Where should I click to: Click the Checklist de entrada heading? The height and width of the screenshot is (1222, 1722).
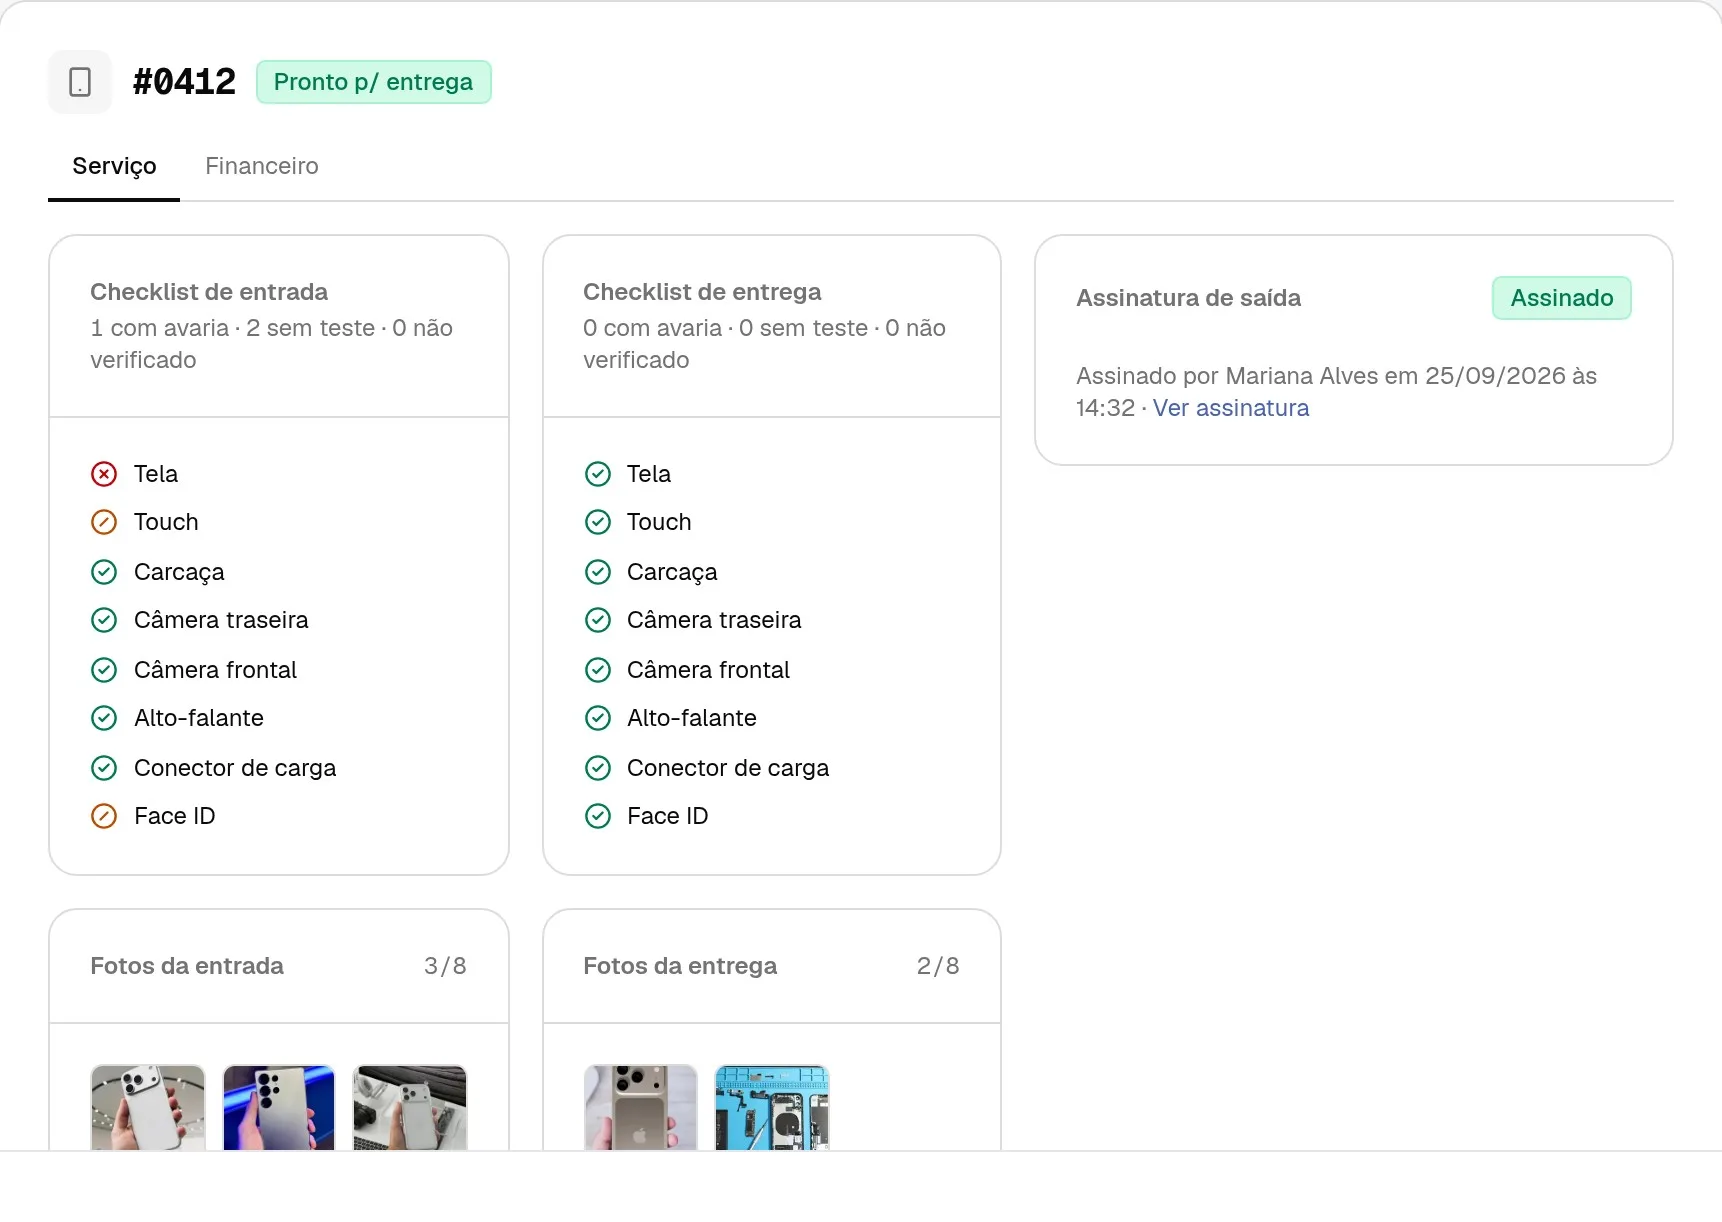point(209,292)
